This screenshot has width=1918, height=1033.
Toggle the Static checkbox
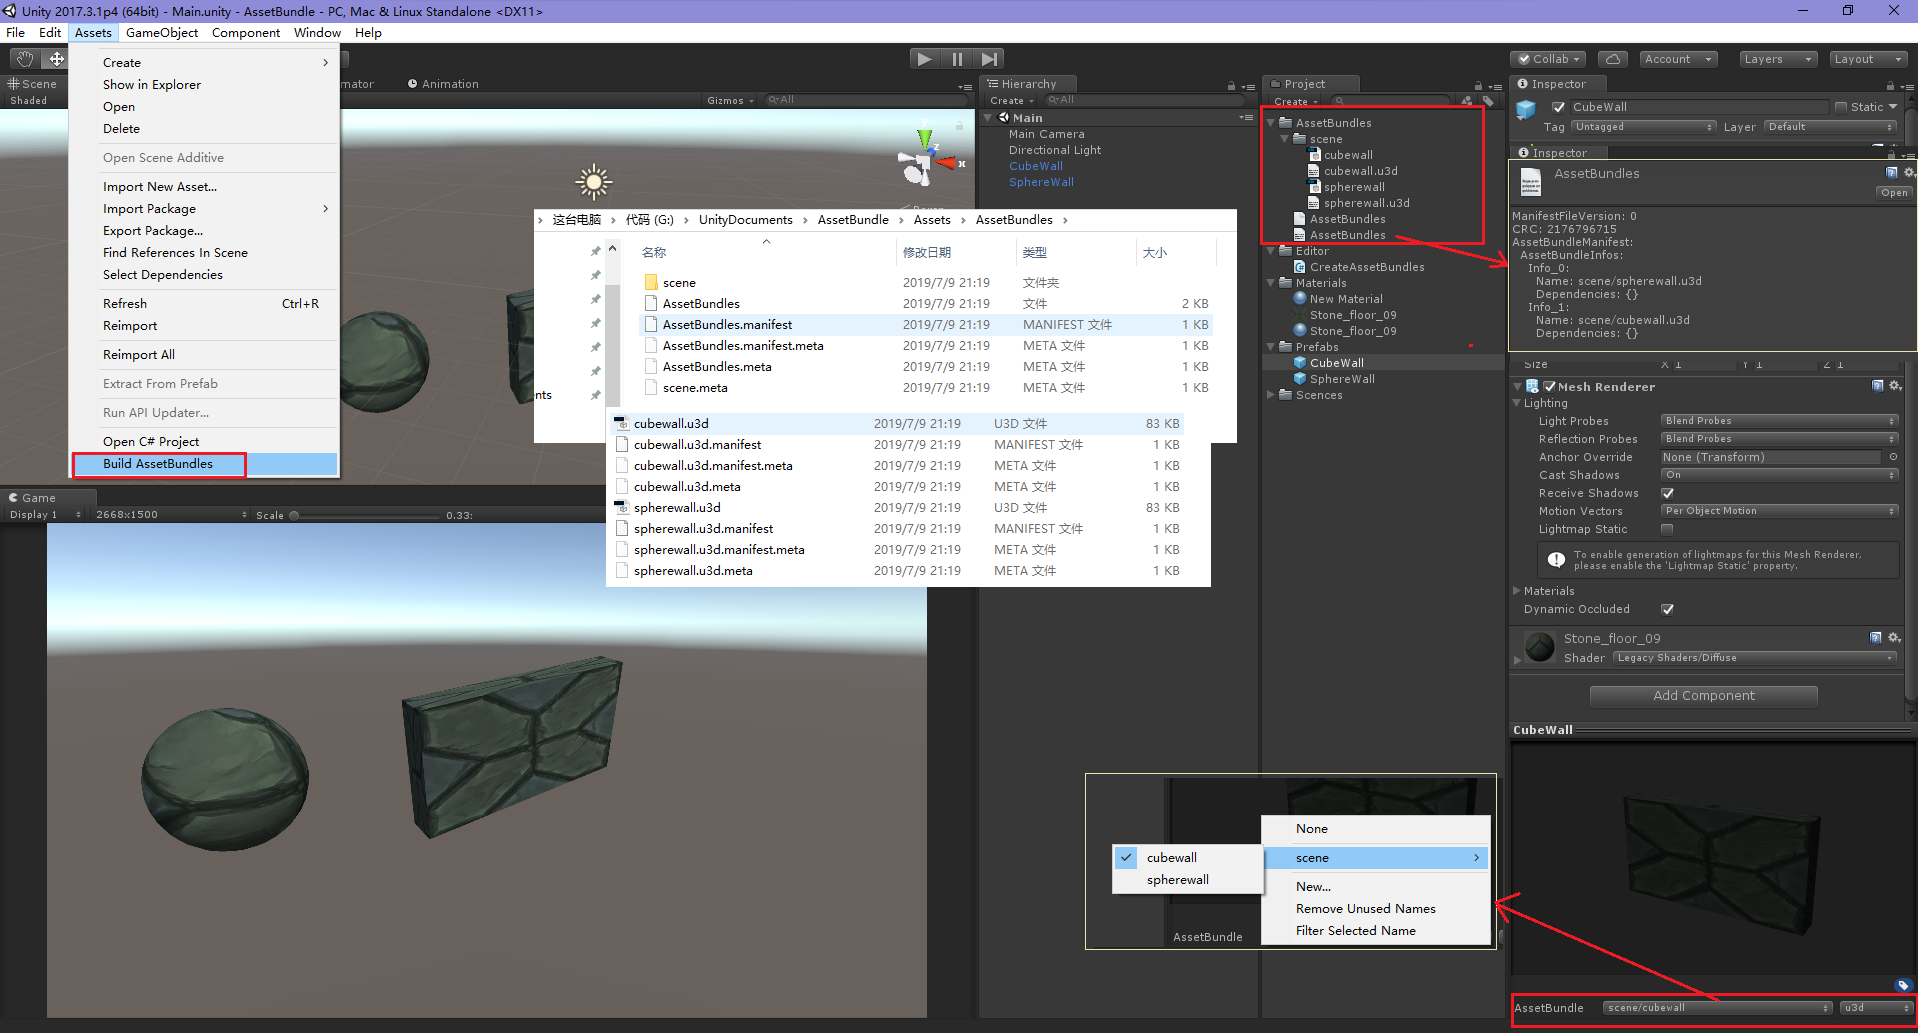coord(1841,107)
